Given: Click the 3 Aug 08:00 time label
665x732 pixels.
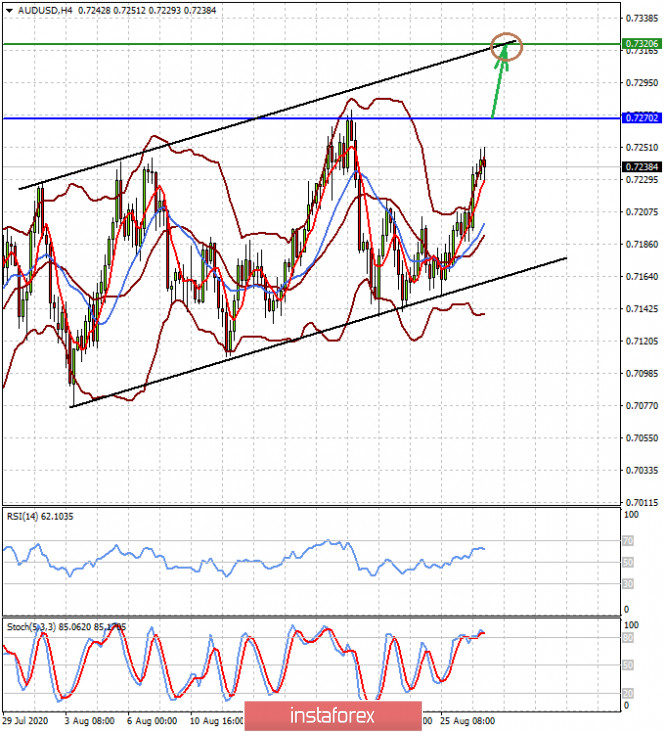Looking at the screenshot, I should [90, 720].
